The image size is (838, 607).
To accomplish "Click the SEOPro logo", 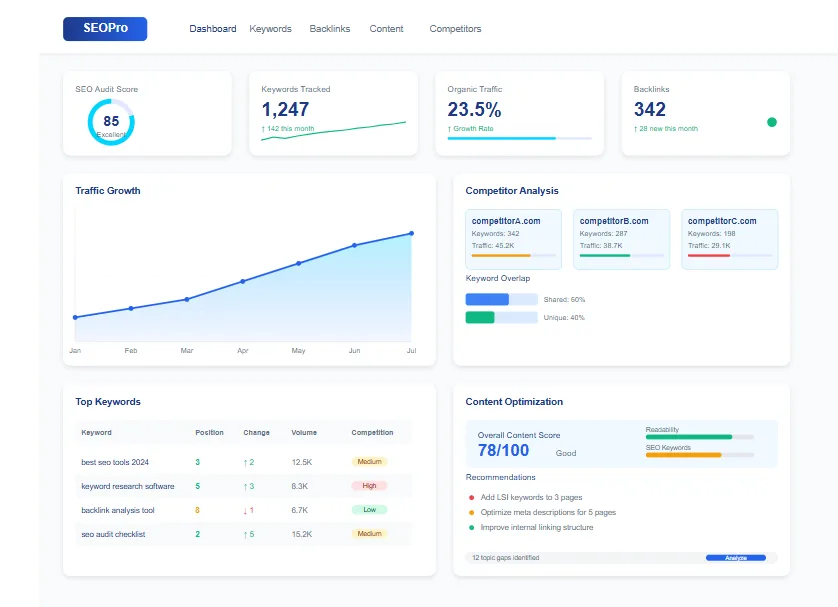I will click(x=104, y=28).
